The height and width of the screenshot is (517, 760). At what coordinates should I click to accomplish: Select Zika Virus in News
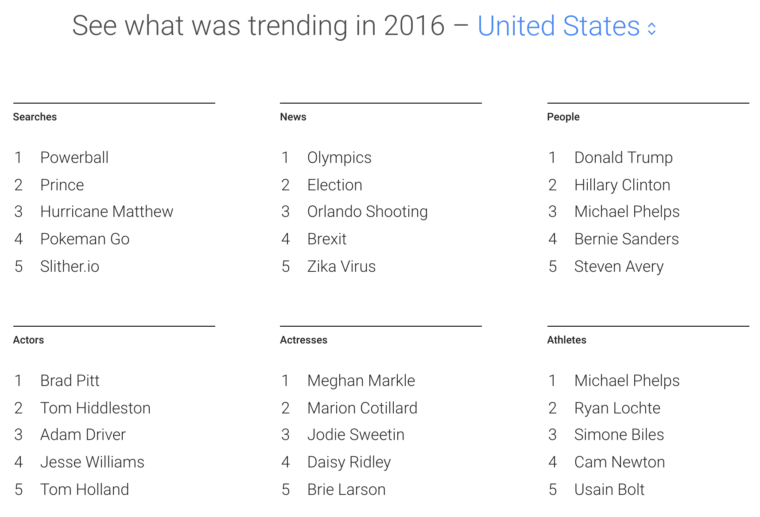[341, 266]
